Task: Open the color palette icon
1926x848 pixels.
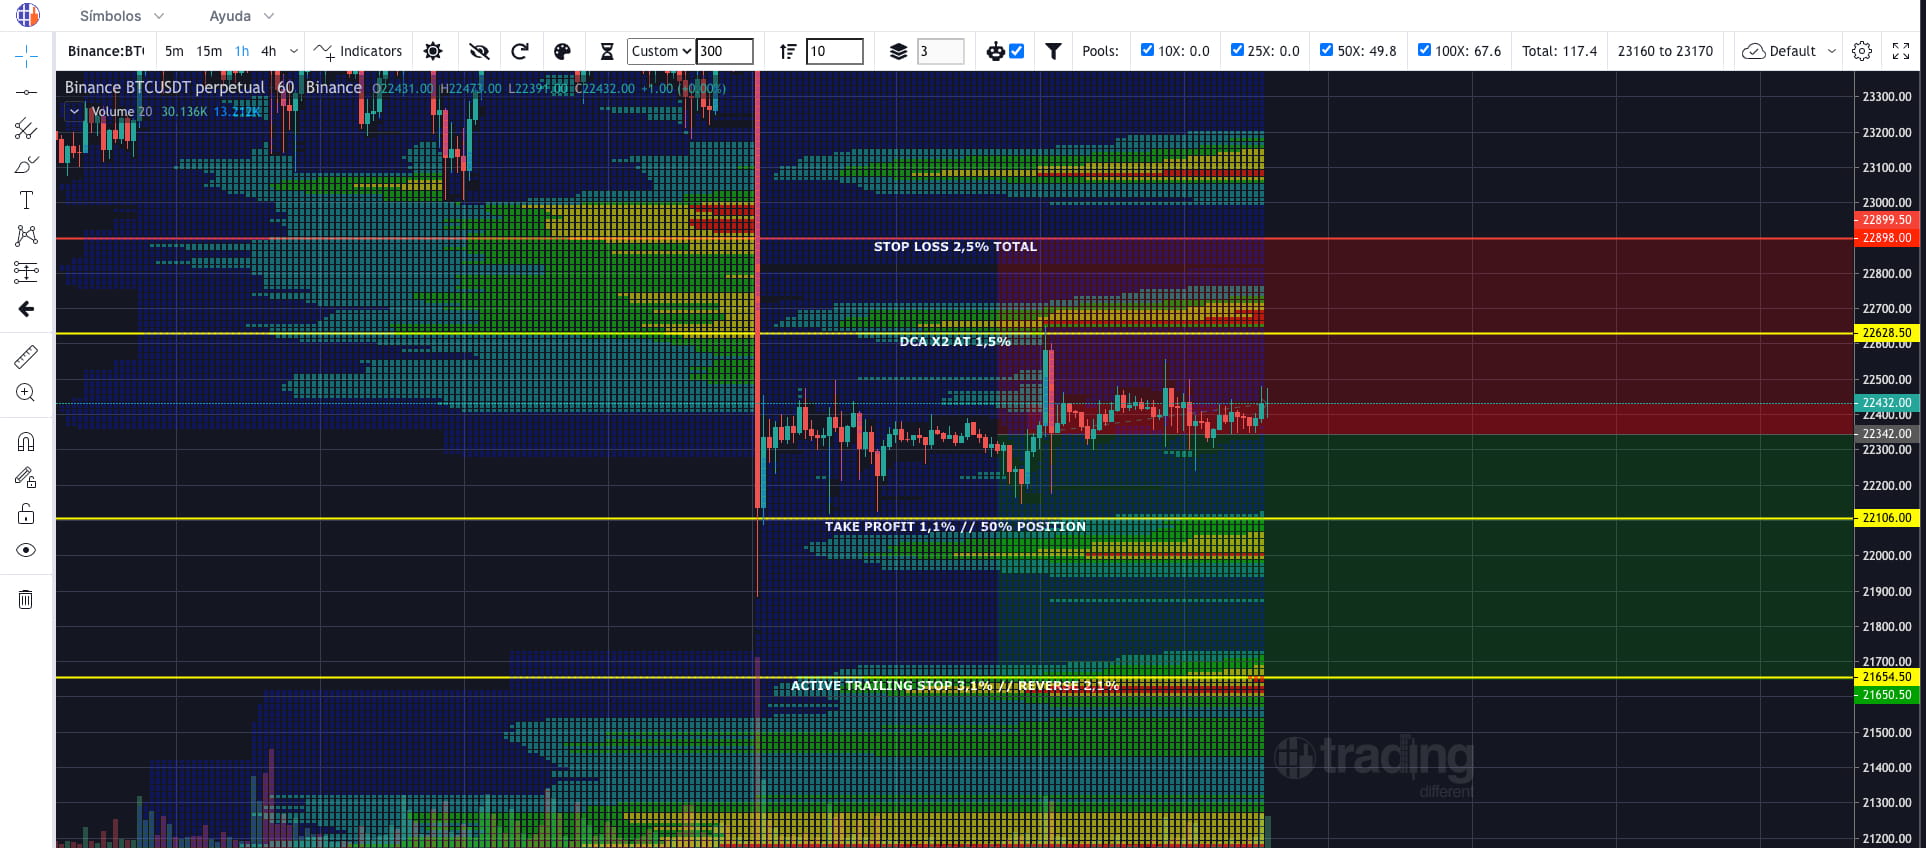Action: tap(562, 51)
